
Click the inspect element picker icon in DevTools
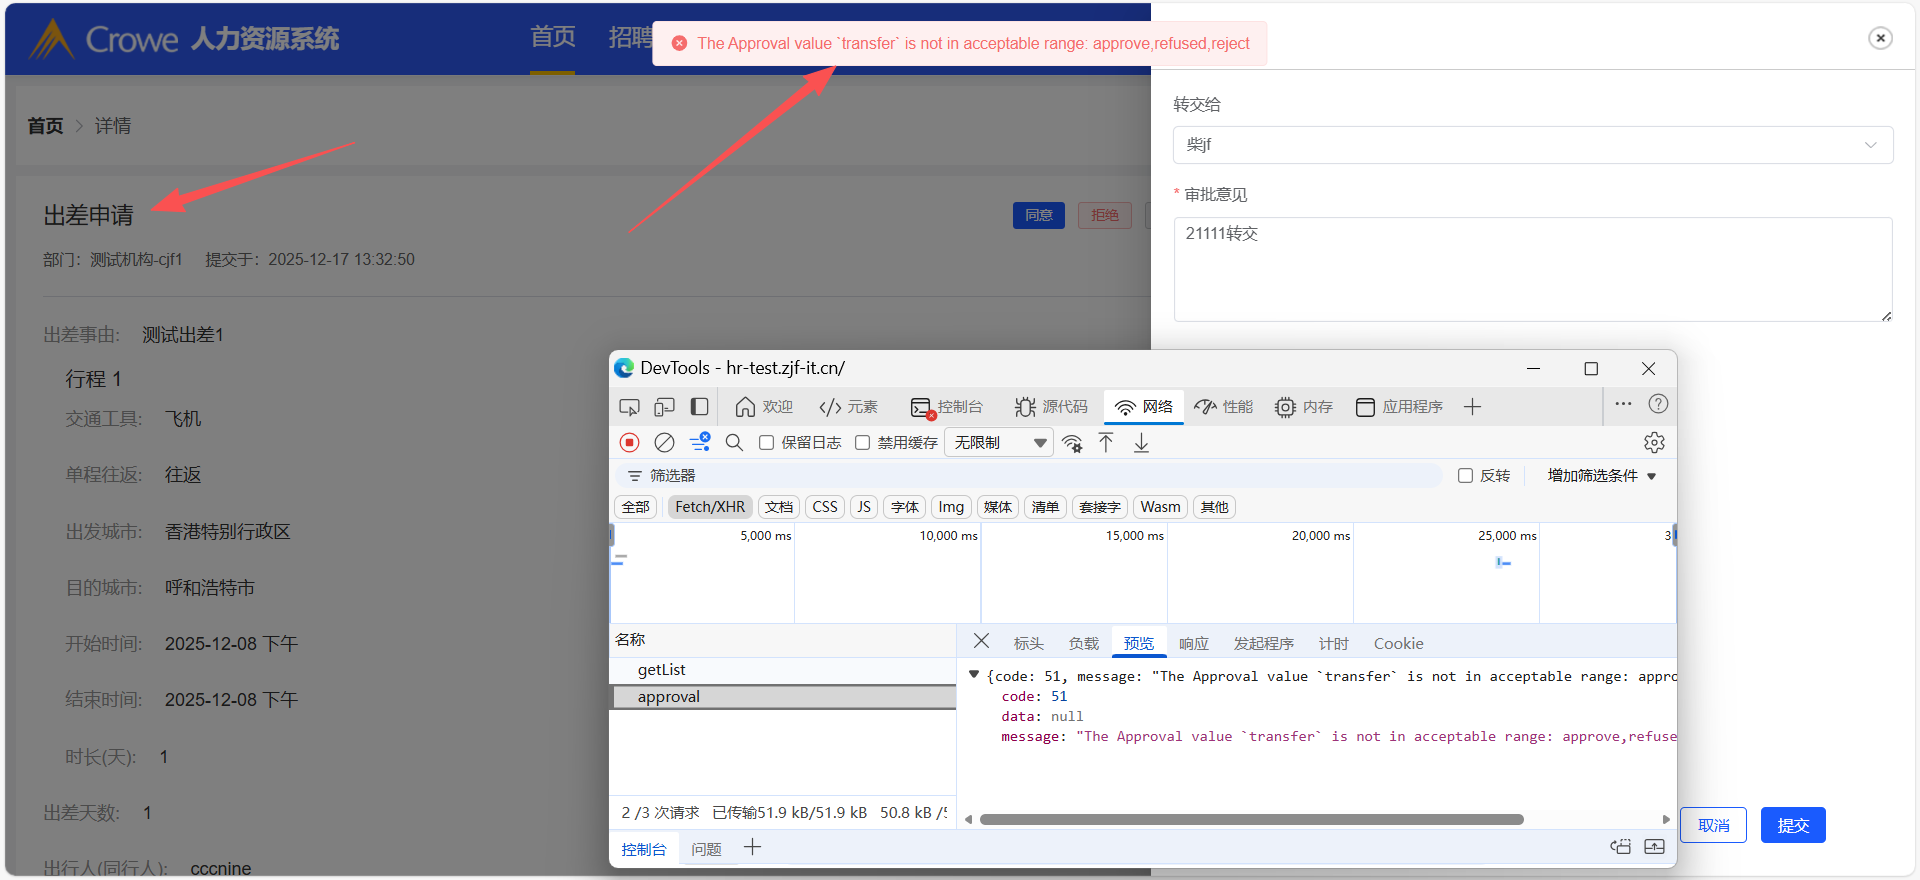tap(629, 407)
